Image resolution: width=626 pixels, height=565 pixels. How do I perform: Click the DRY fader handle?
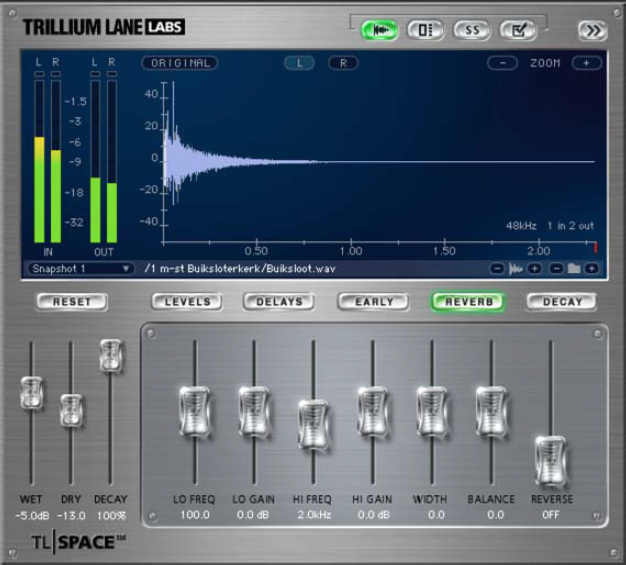71,410
